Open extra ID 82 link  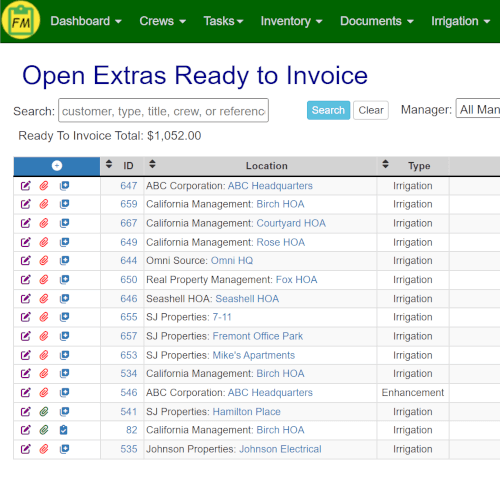point(132,430)
